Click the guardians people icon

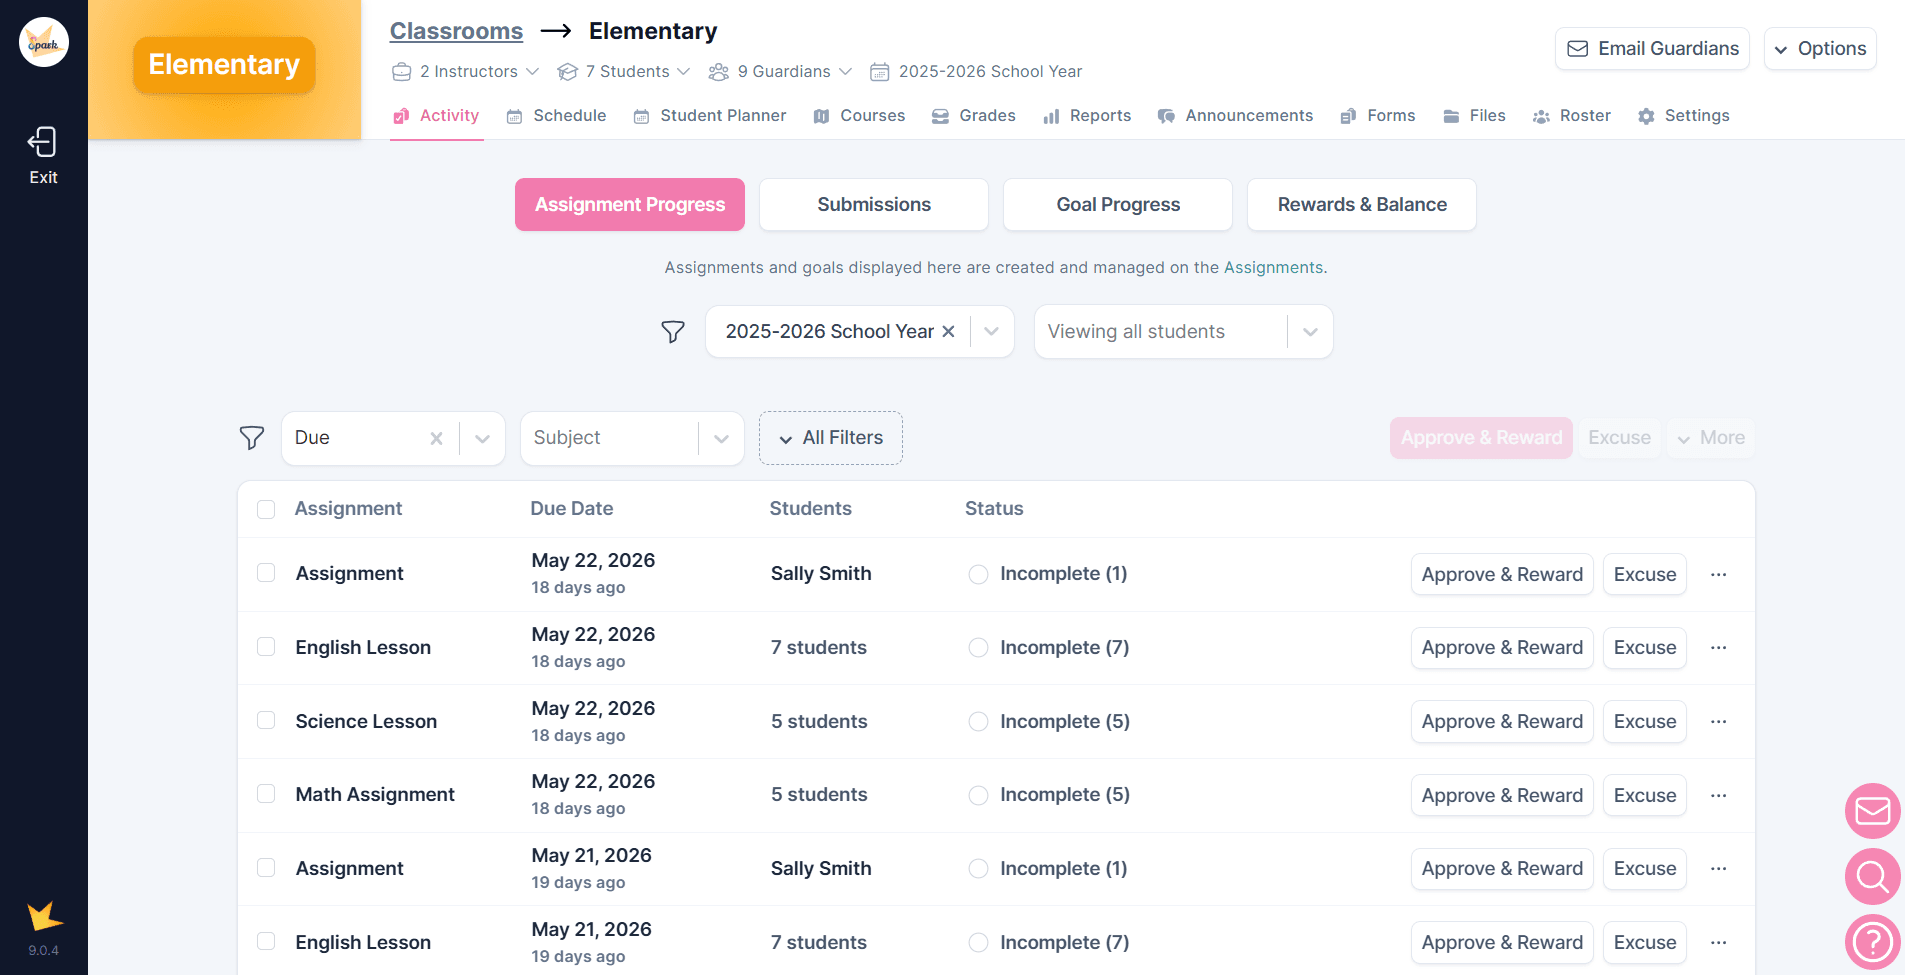(718, 72)
